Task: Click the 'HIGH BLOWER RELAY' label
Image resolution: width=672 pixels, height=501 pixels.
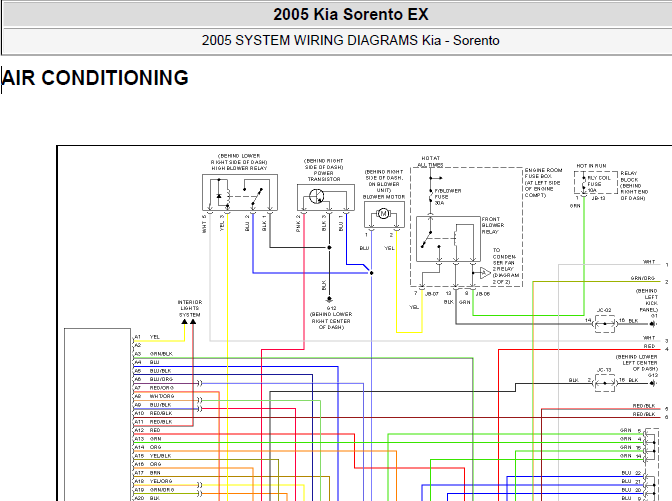Action: coord(239,168)
